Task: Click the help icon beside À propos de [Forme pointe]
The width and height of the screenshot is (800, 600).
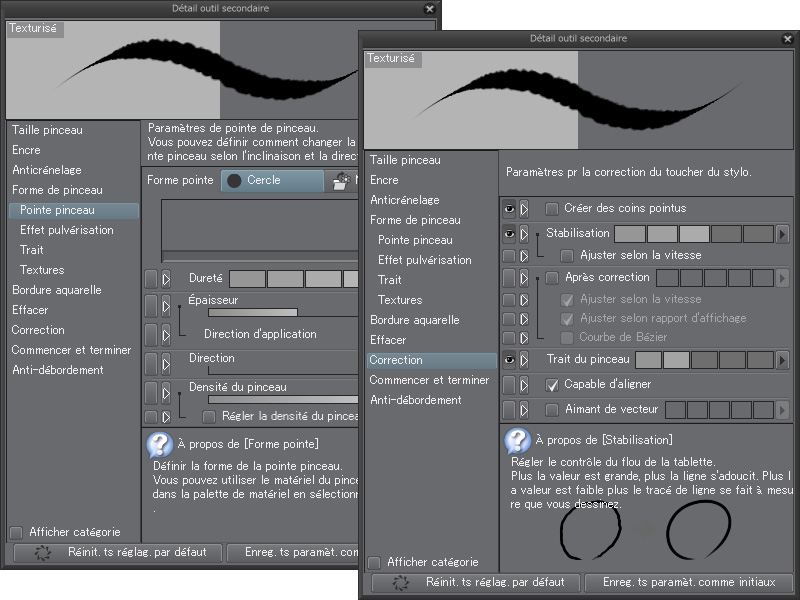Action: pos(160,444)
